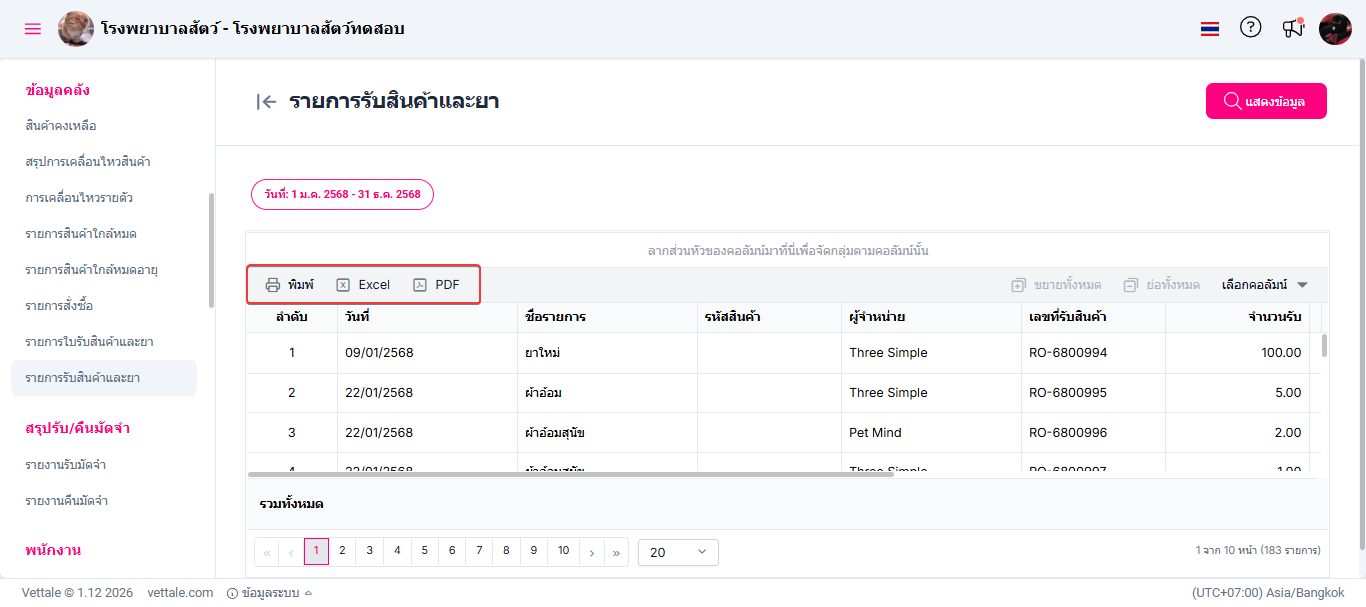Open the announcements megaphone icon
The width and height of the screenshot is (1366, 607).
1293,28
